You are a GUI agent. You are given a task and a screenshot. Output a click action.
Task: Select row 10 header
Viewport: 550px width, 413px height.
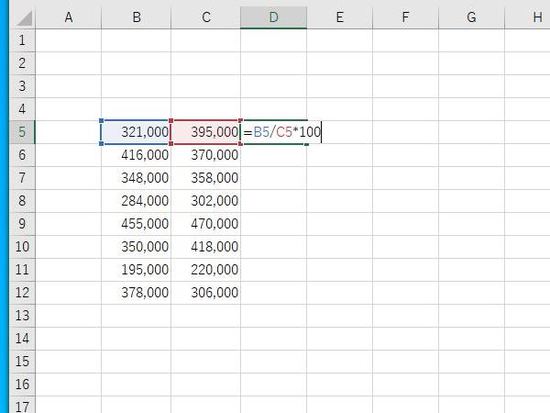pyautogui.click(x=22, y=246)
